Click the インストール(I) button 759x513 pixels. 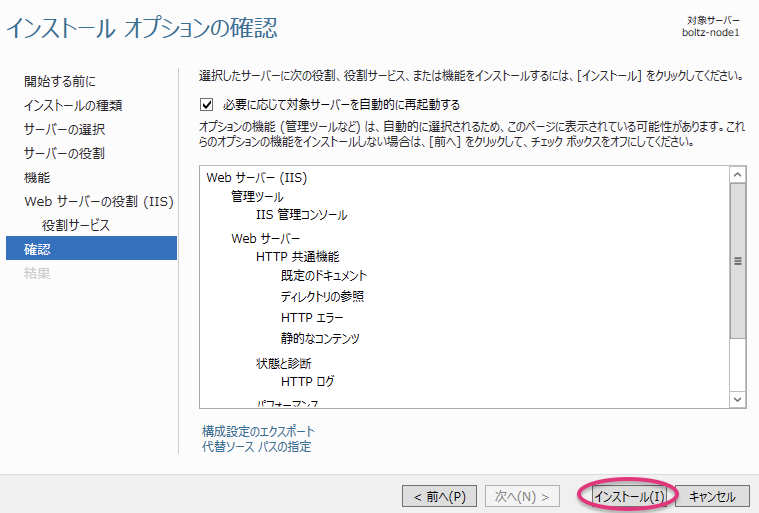click(x=629, y=497)
